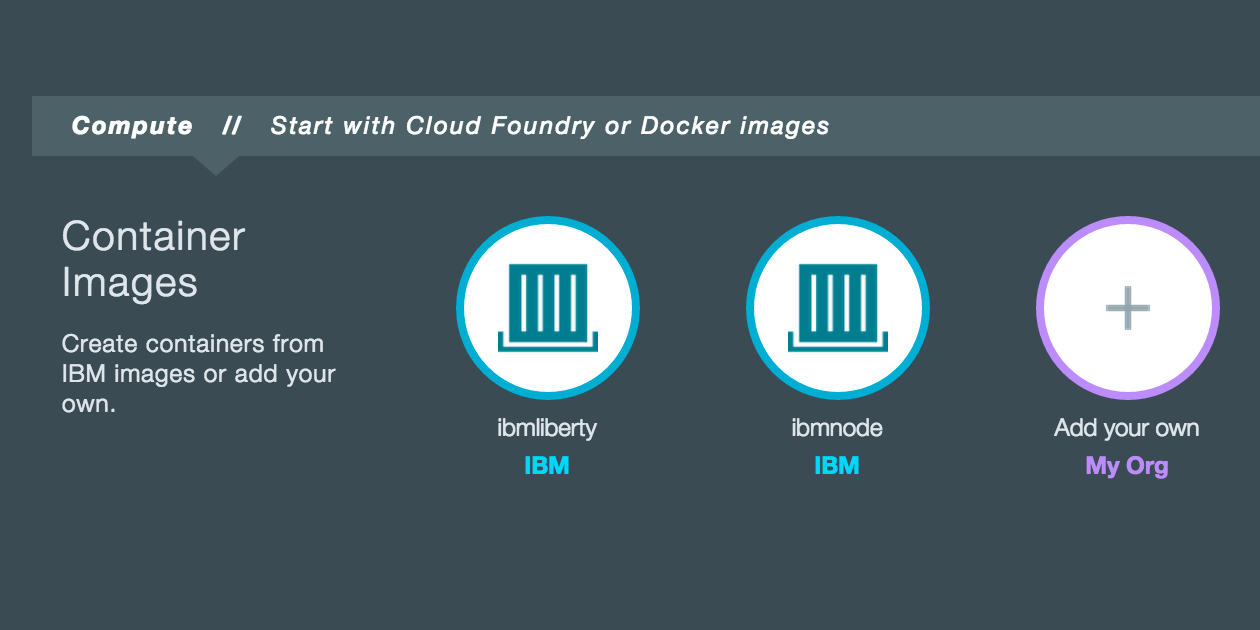Click the Add your own label

click(x=1127, y=428)
